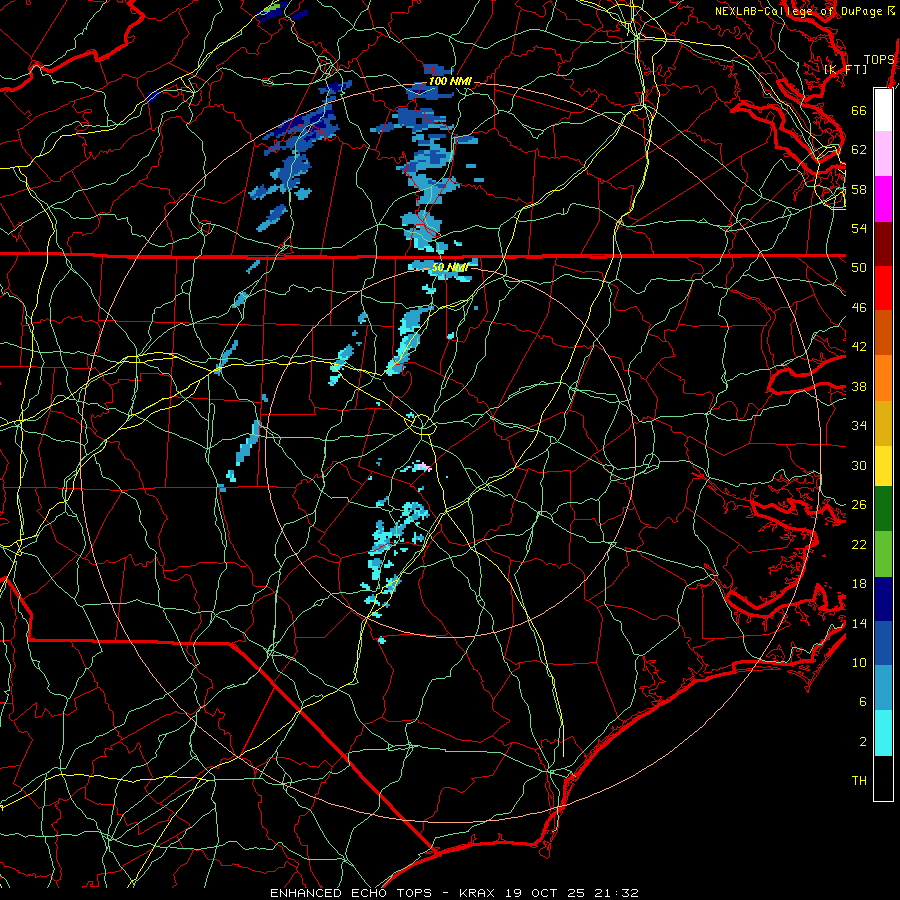The height and width of the screenshot is (900, 900).
Task: Click the cyan legend swatch above 2
Action: pyautogui.click(x=883, y=733)
